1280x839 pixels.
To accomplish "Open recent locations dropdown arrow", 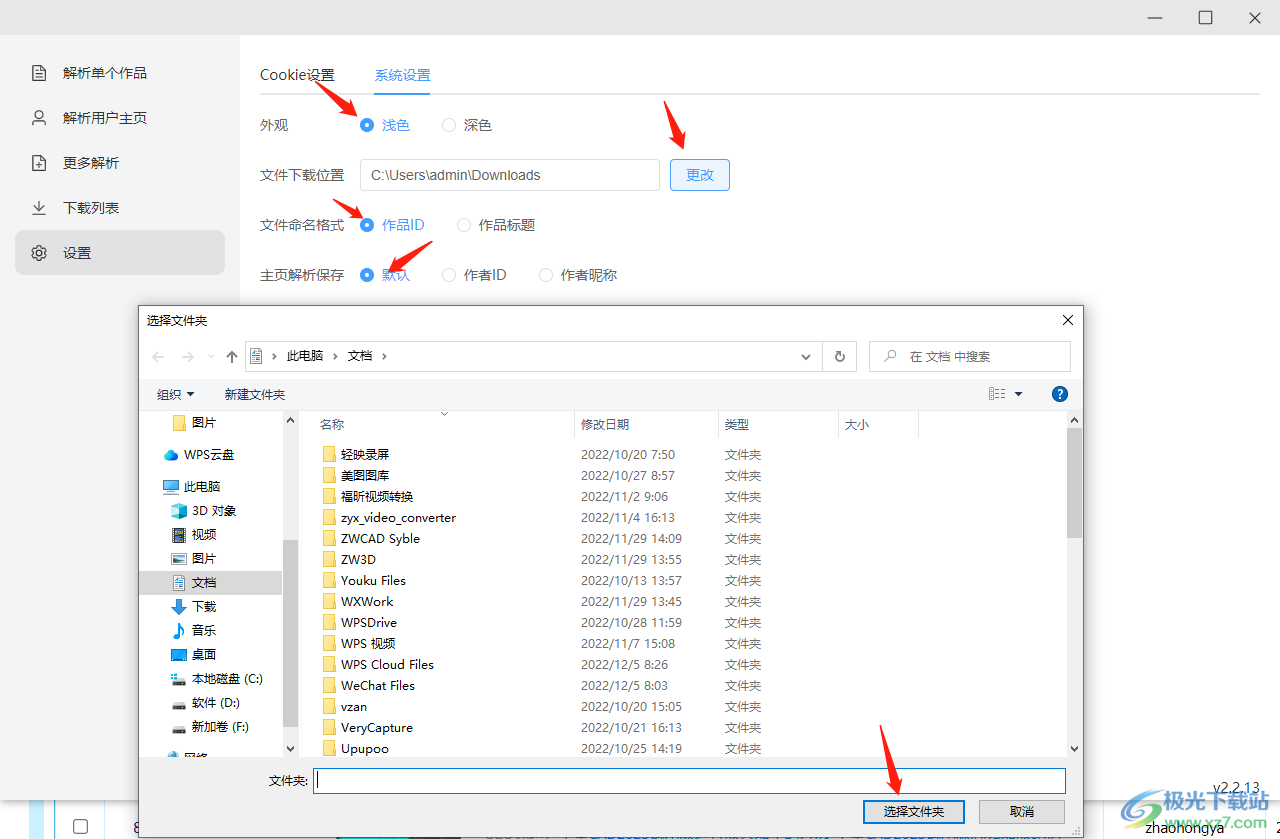I will tap(211, 356).
